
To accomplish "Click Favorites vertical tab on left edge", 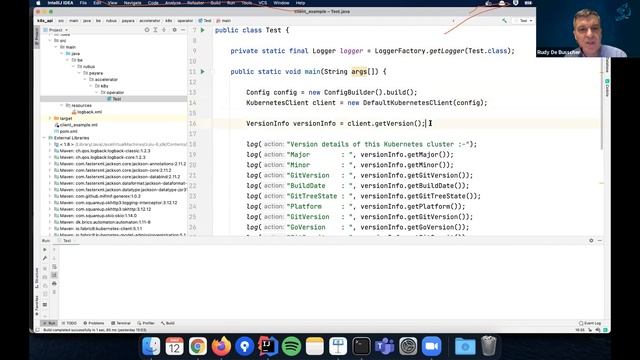I will coord(37,306).
